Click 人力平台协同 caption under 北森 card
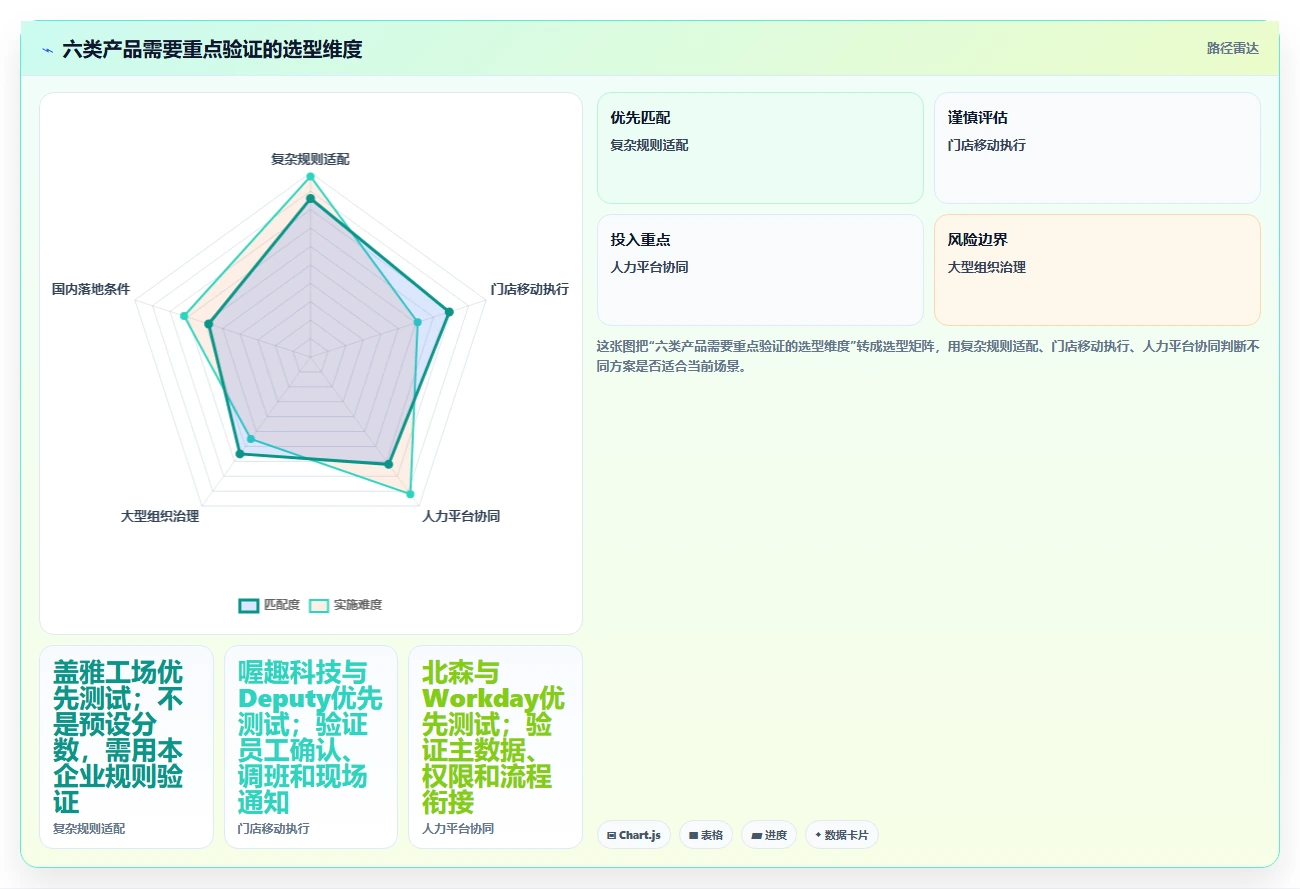 458,829
